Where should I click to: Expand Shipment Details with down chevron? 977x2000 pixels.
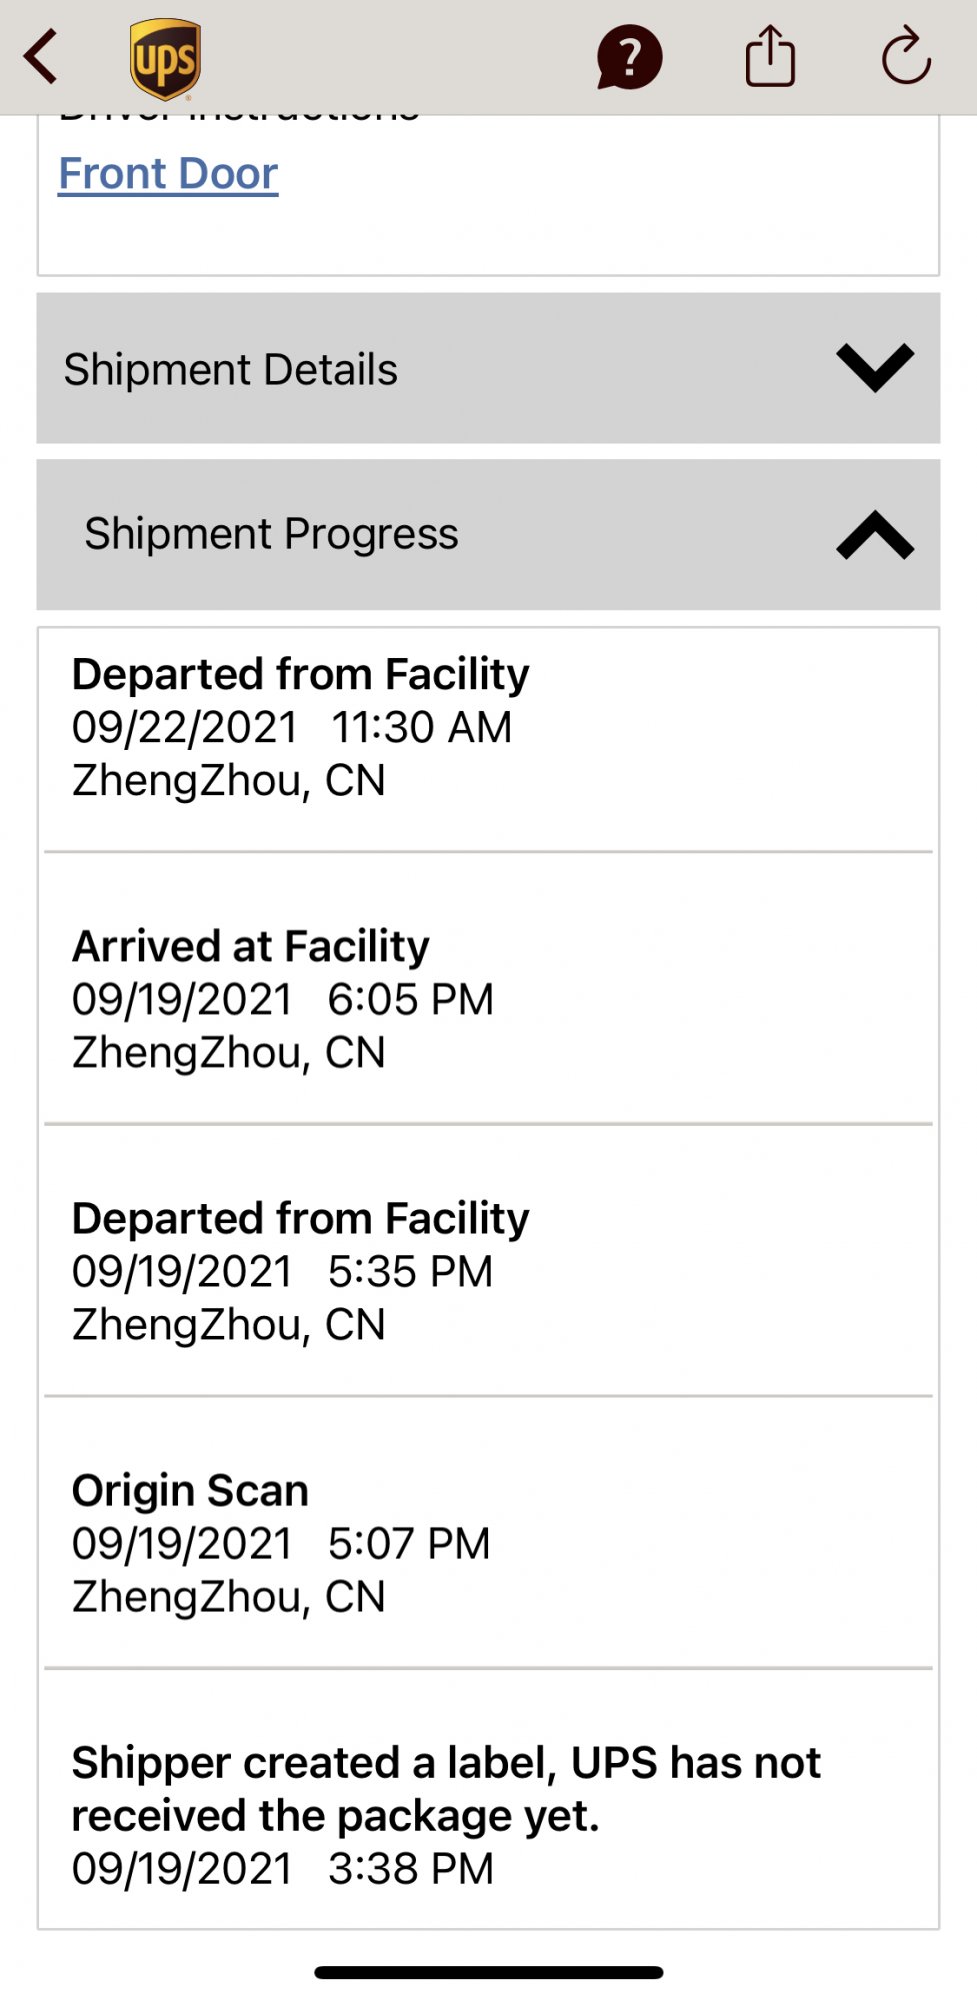click(x=875, y=368)
